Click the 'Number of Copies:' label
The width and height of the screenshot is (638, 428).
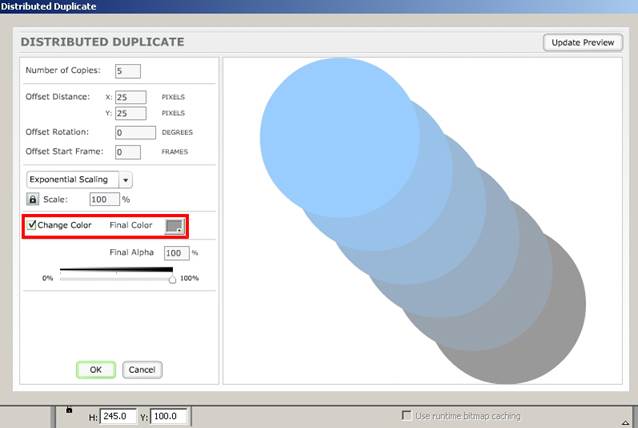63,70
